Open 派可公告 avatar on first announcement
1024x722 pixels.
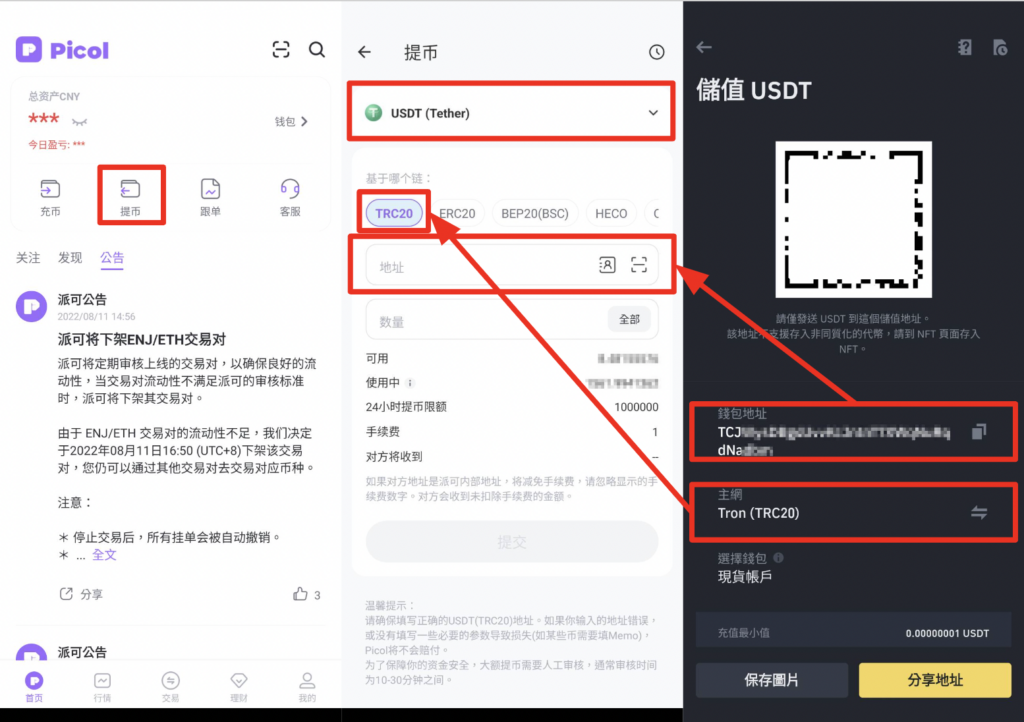coord(31,306)
